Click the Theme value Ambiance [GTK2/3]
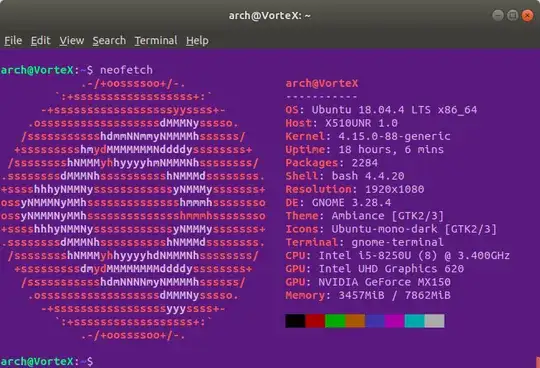The width and height of the screenshot is (540, 368). (x=388, y=216)
